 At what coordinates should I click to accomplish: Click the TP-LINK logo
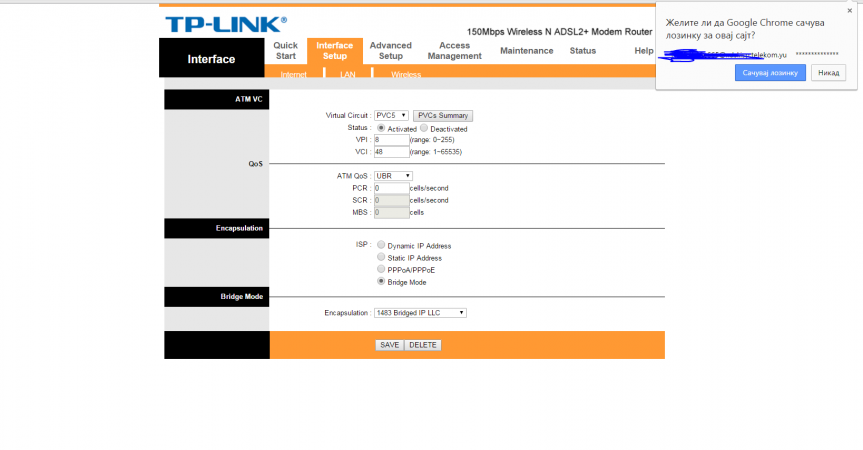pyautogui.click(x=226, y=25)
